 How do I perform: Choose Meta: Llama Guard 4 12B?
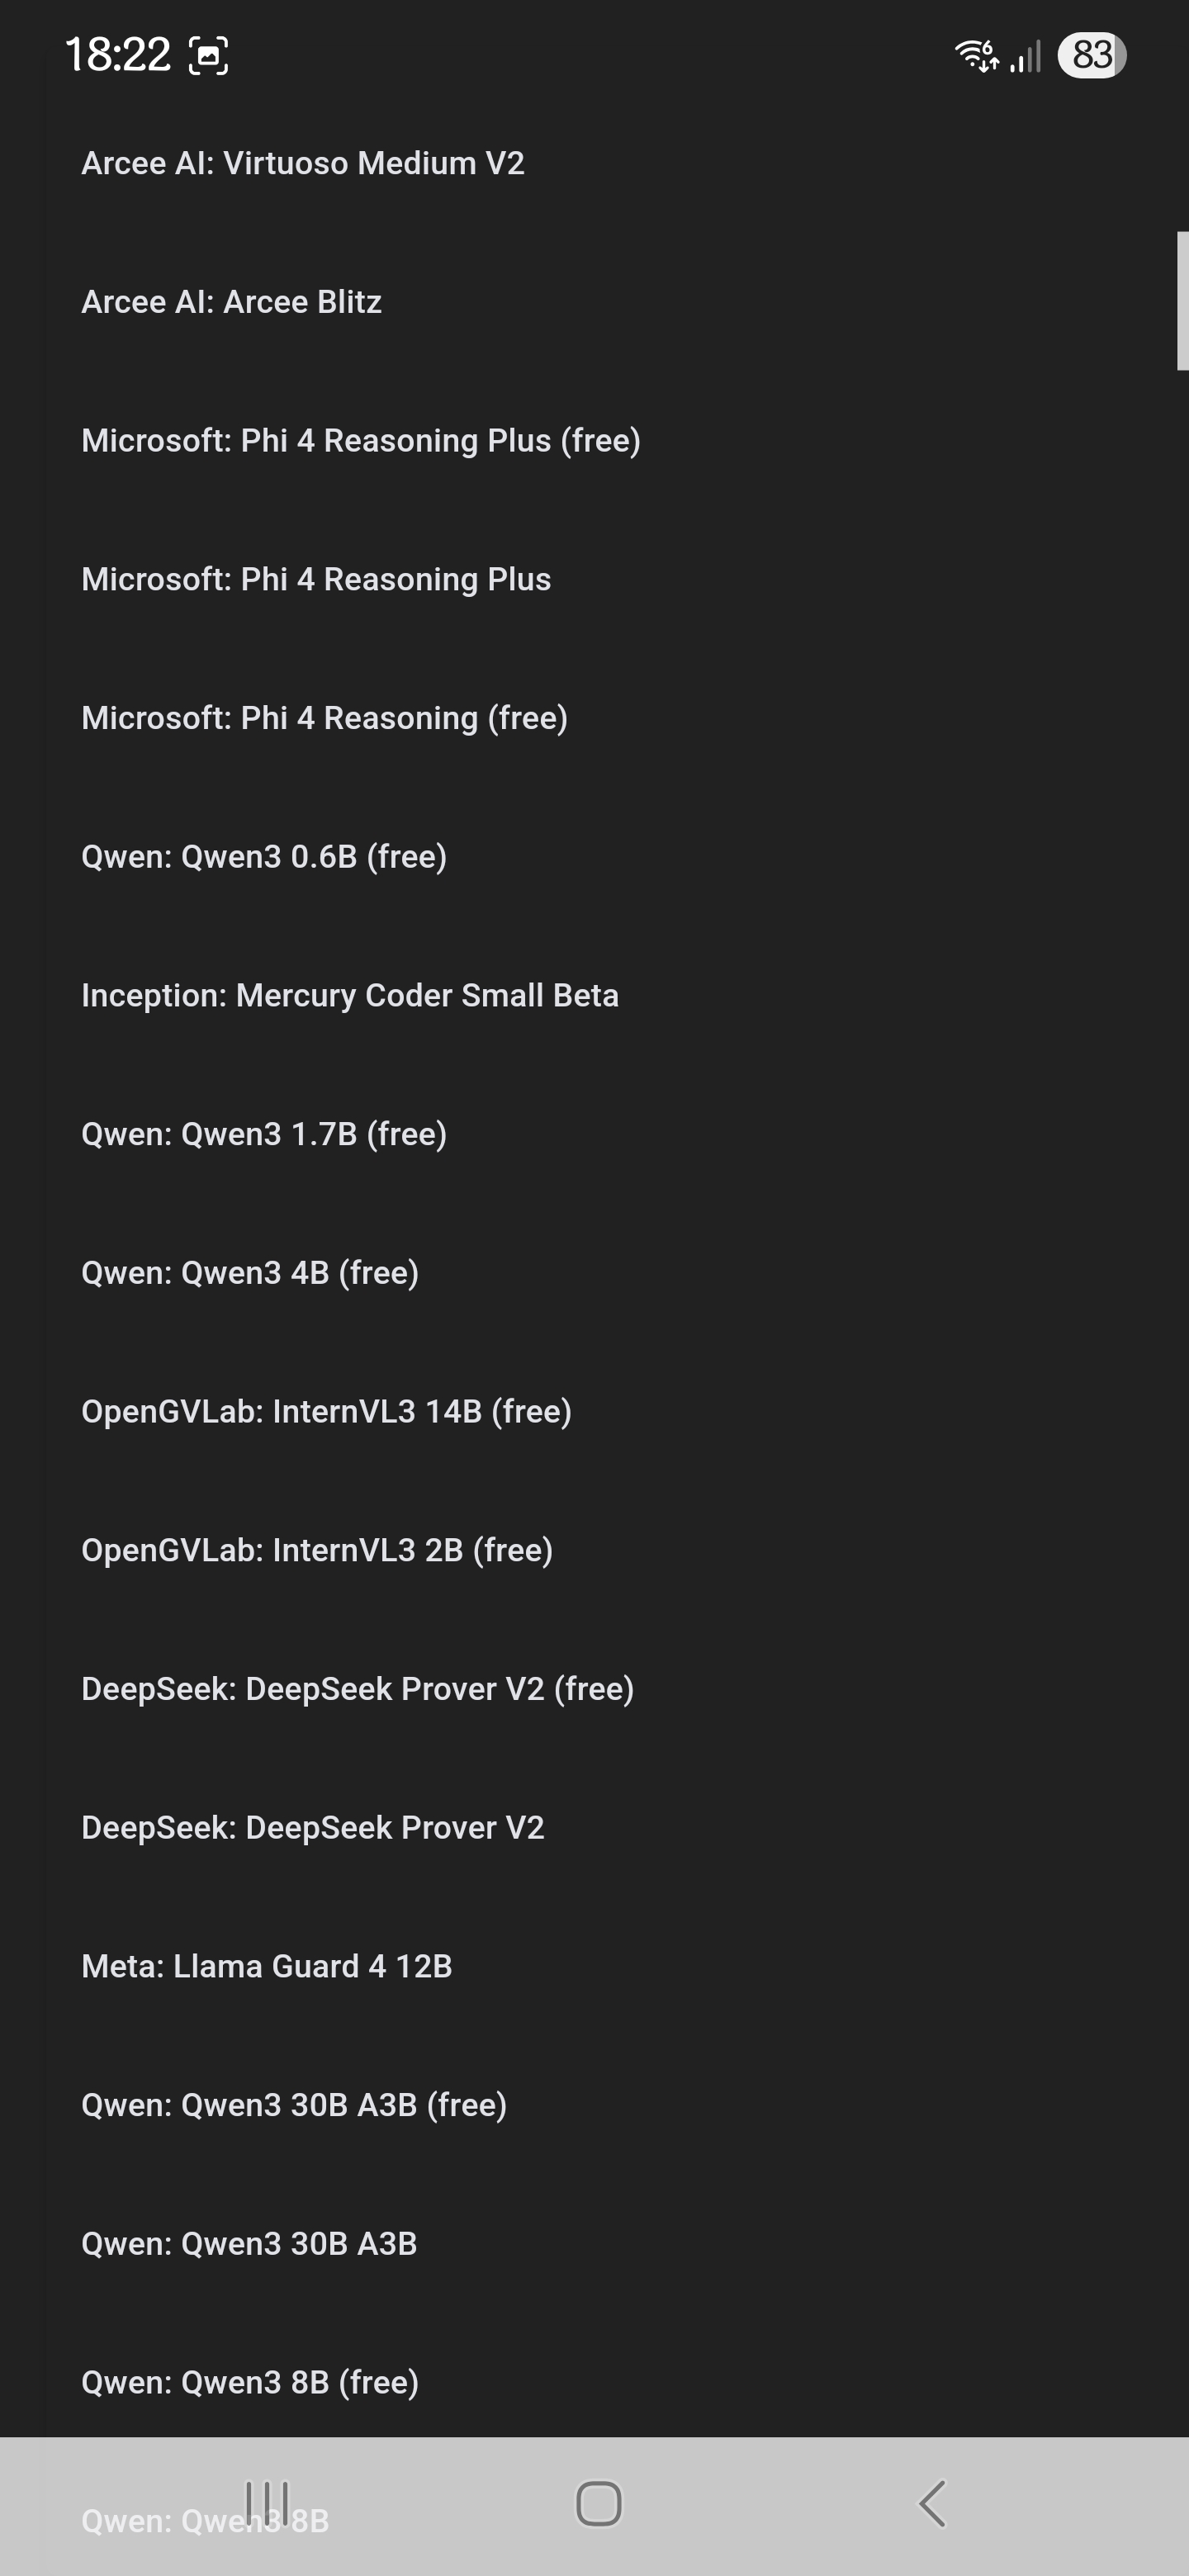[x=267, y=1966]
